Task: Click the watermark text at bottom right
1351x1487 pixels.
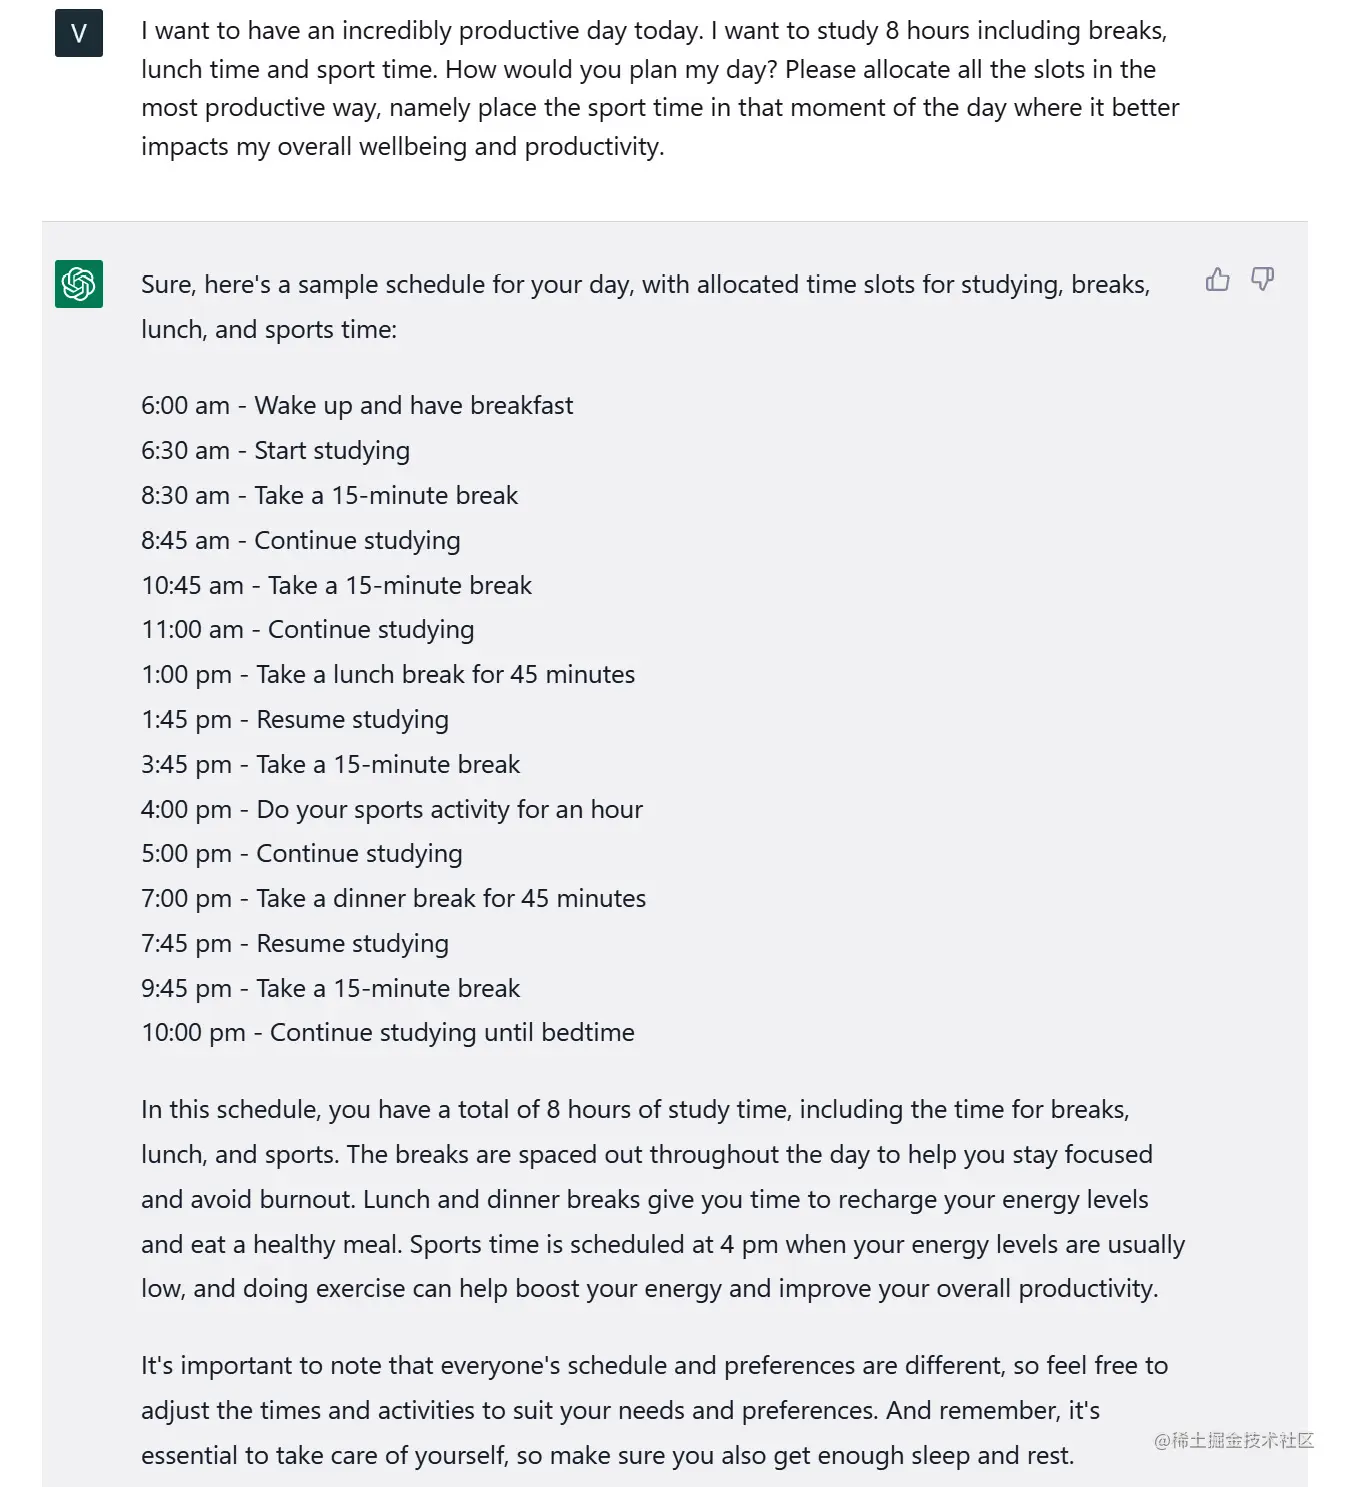Action: pos(1233,1440)
